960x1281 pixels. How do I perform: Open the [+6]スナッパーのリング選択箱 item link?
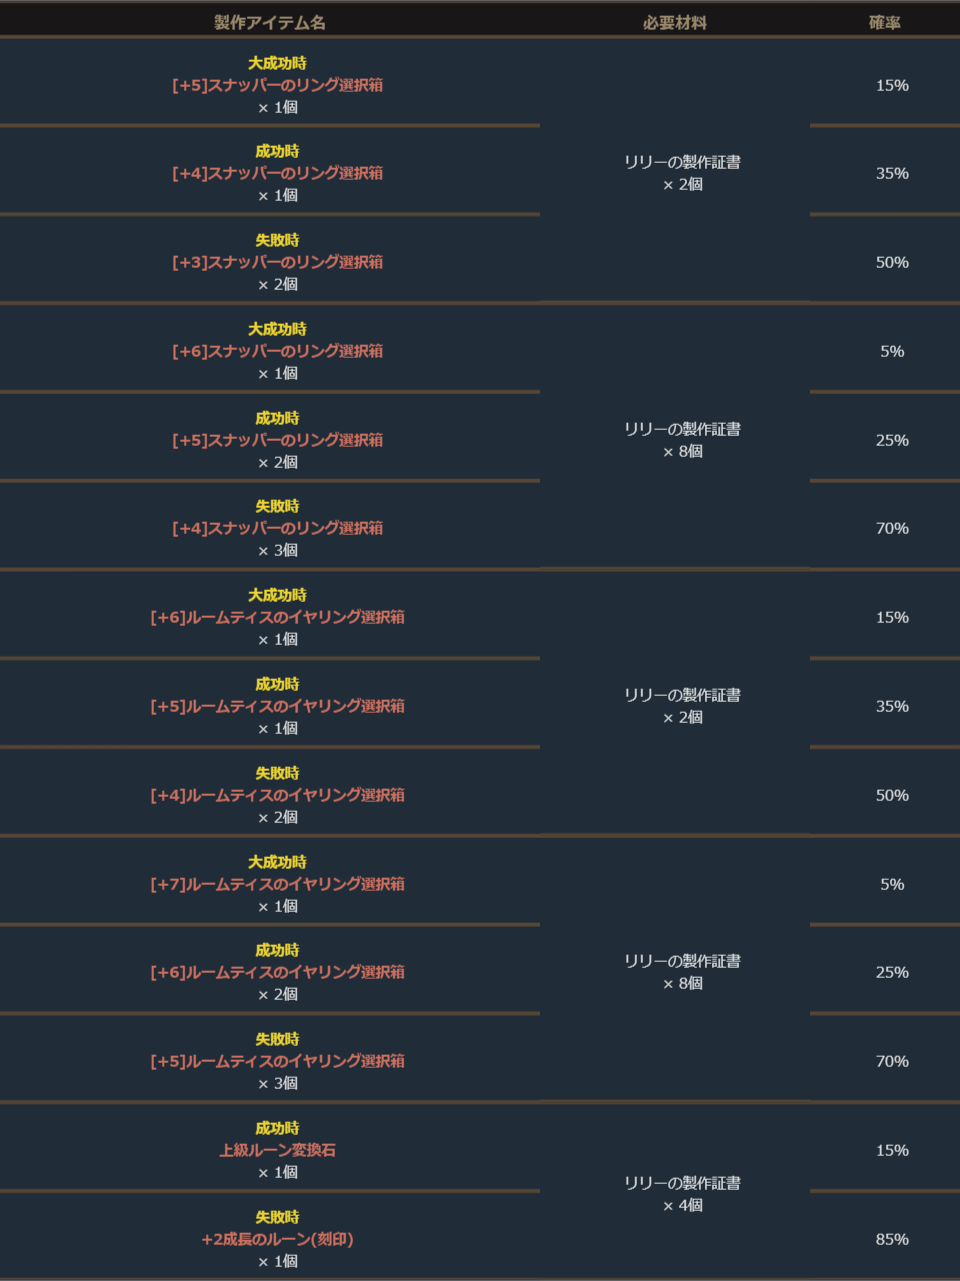click(x=277, y=351)
